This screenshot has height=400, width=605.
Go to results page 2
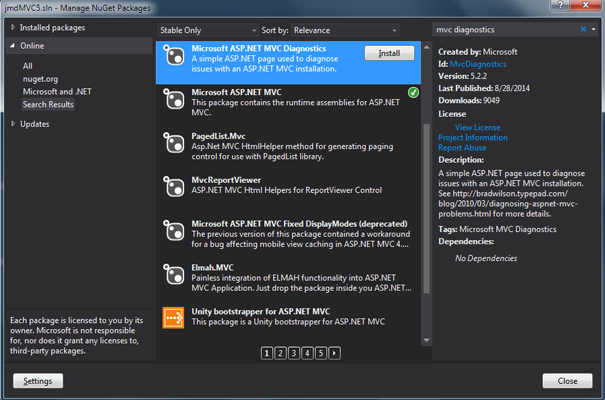(281, 353)
